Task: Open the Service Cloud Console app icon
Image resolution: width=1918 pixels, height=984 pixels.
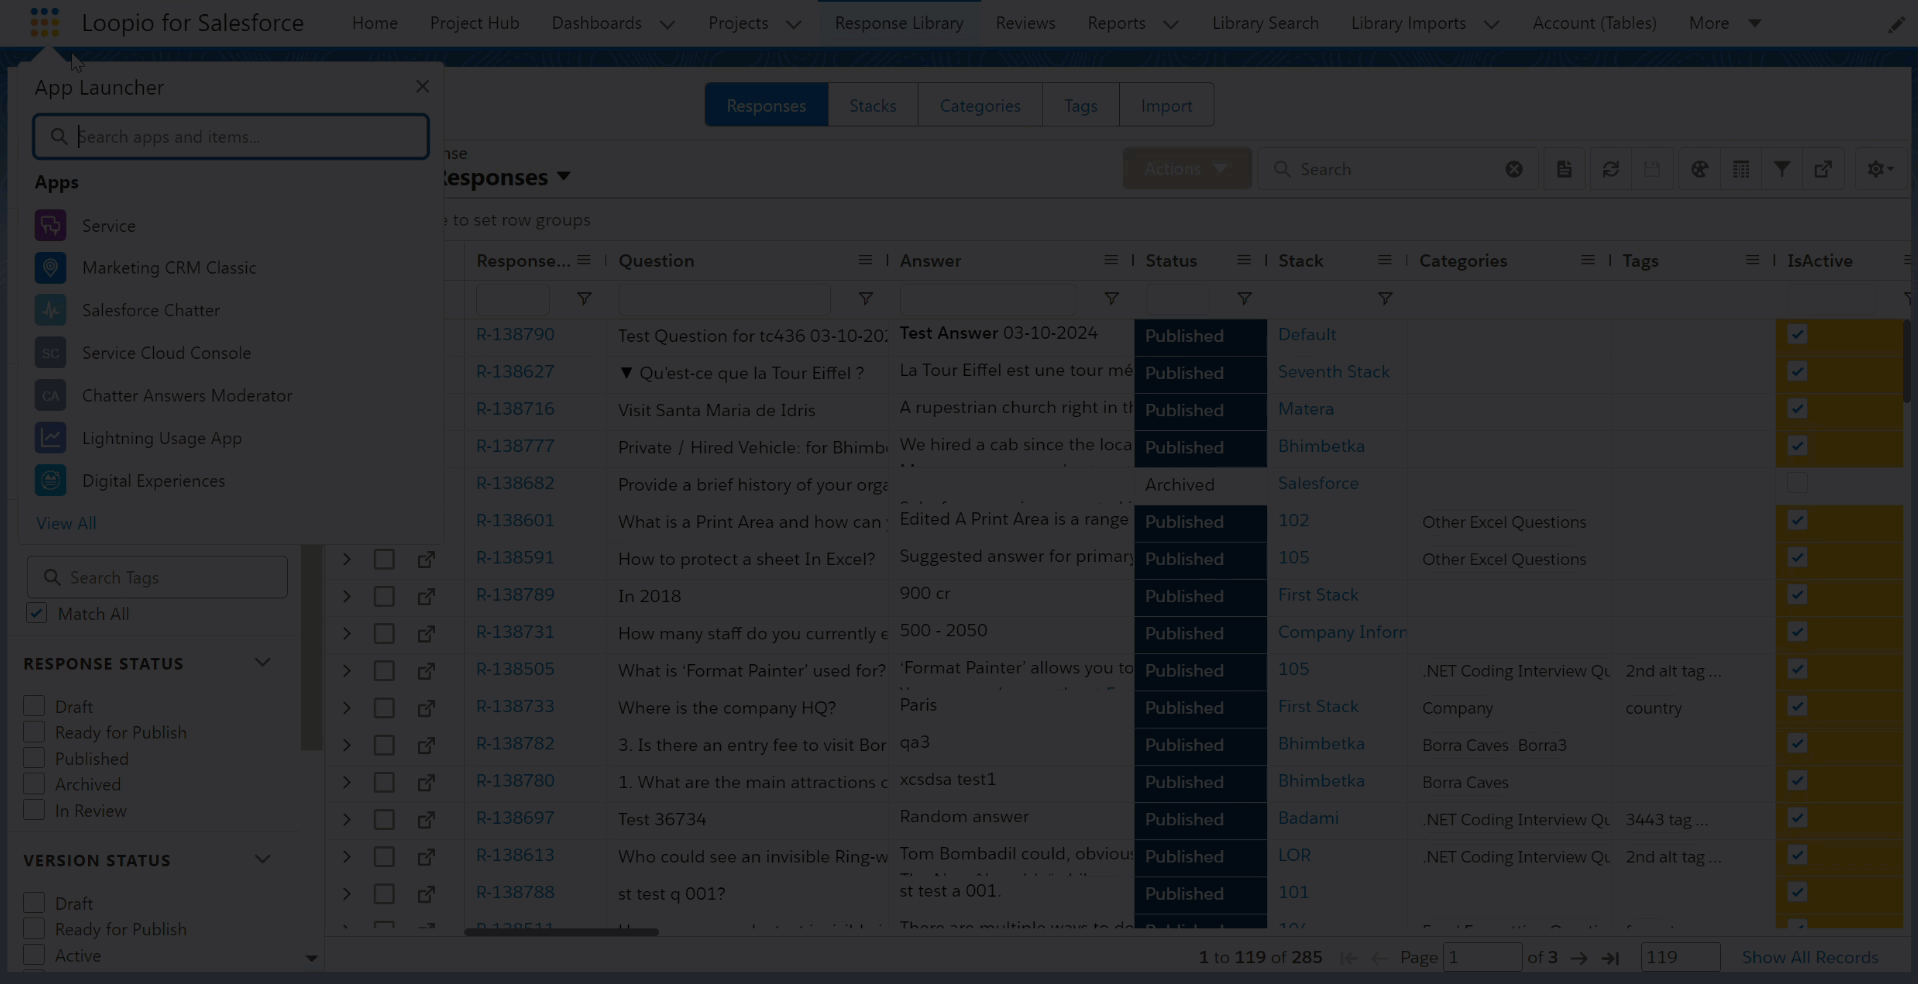Action: click(51, 353)
